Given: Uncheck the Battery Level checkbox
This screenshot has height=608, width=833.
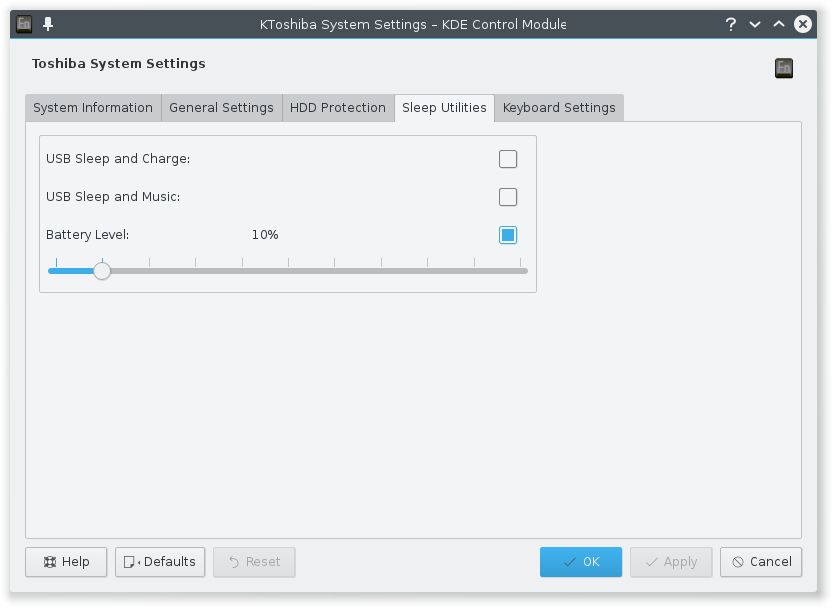Looking at the screenshot, I should 508,235.
